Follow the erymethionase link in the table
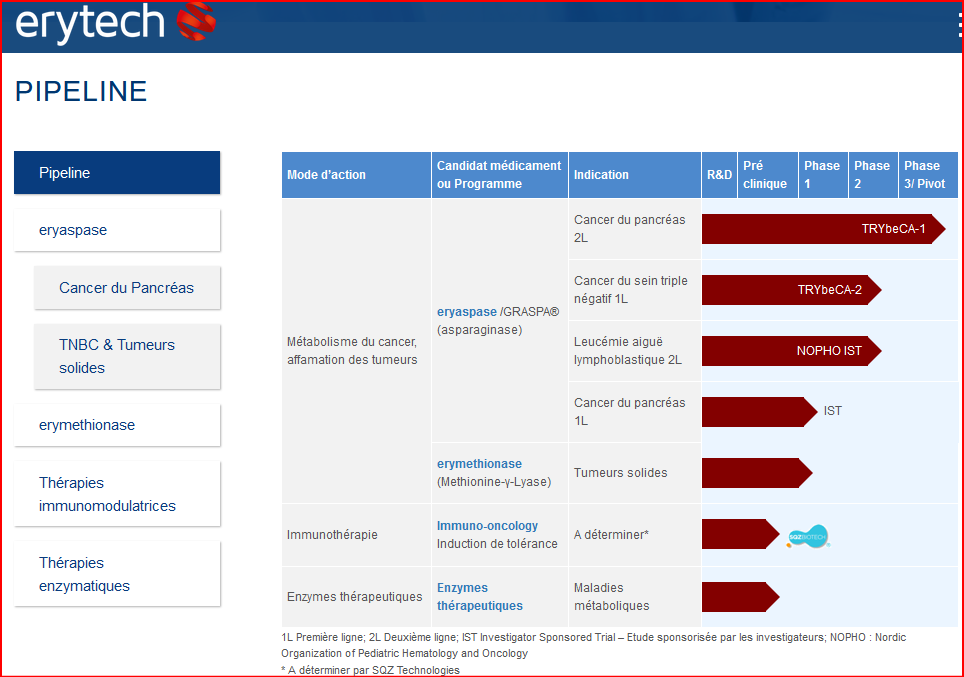The image size is (964, 677). click(479, 464)
